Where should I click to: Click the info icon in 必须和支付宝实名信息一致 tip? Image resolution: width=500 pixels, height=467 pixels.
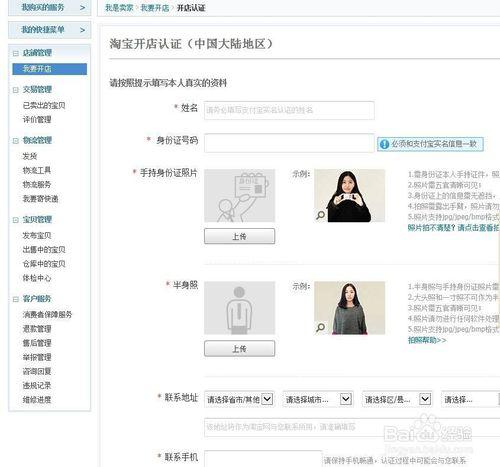tap(384, 144)
